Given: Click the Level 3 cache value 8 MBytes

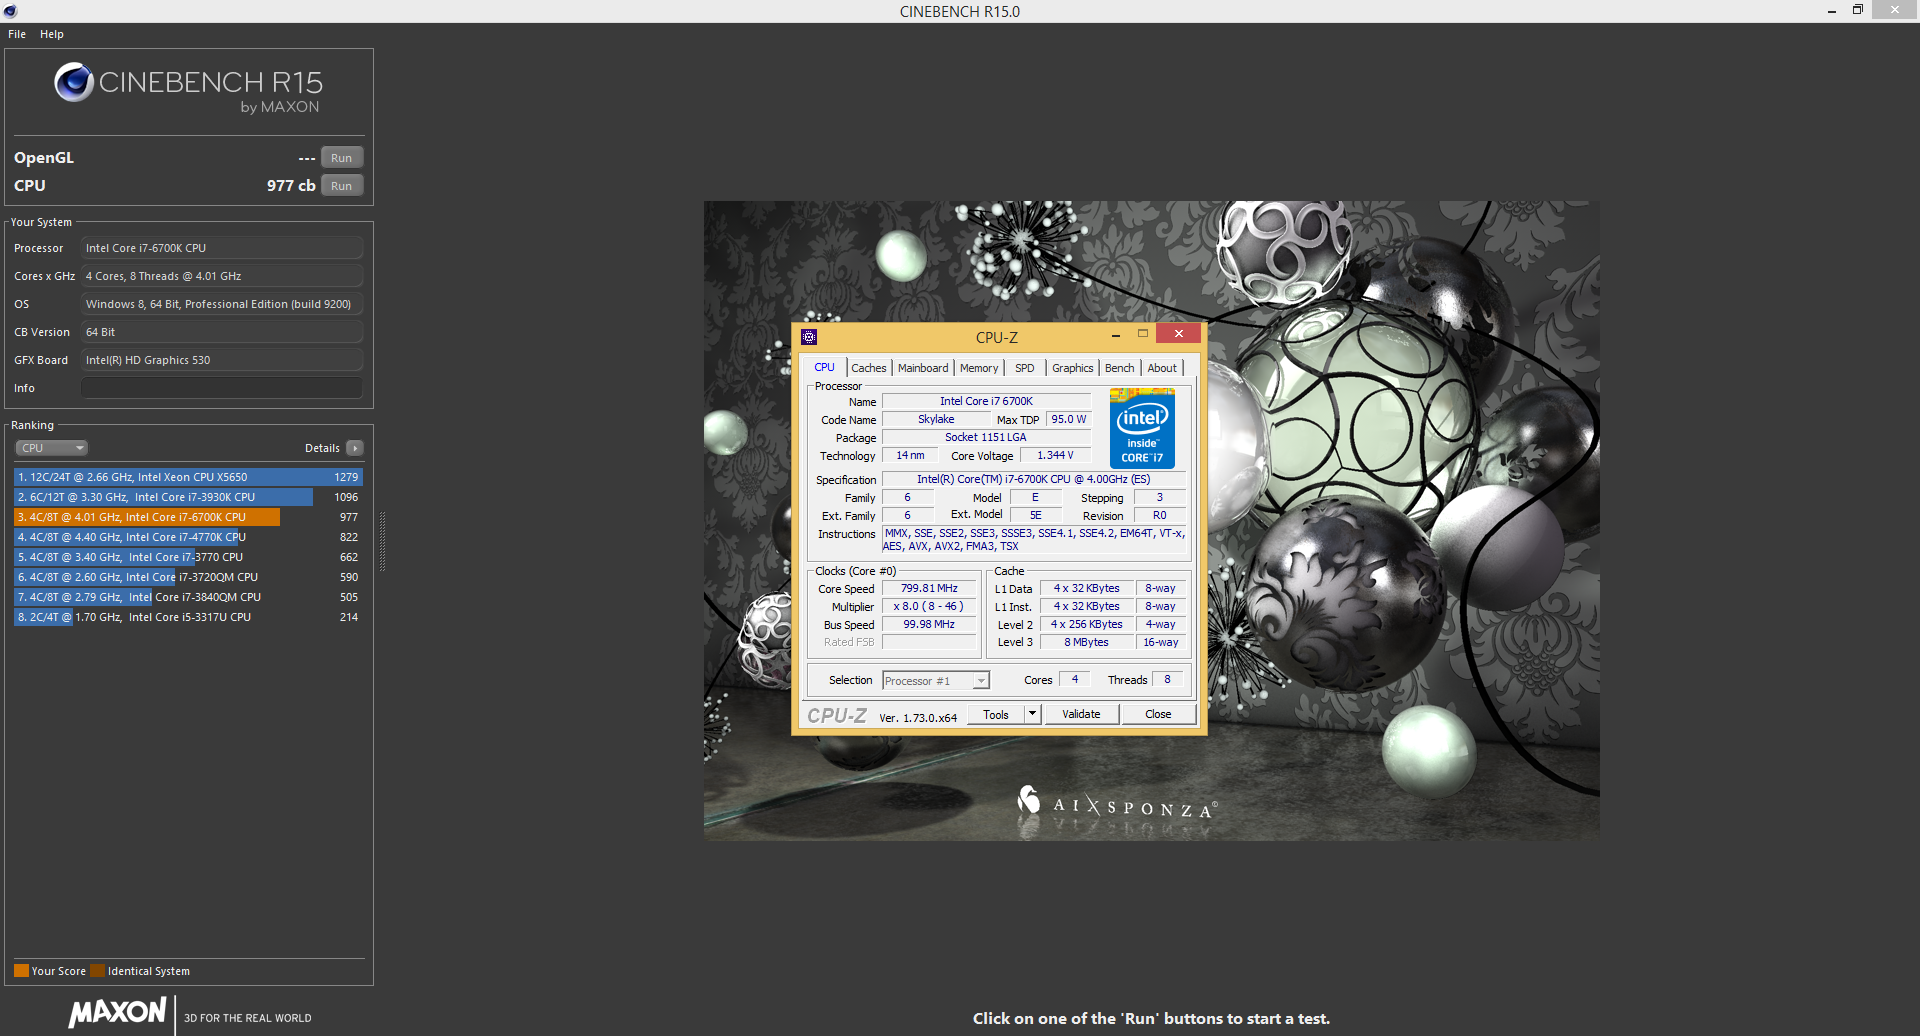Looking at the screenshot, I should (1086, 643).
